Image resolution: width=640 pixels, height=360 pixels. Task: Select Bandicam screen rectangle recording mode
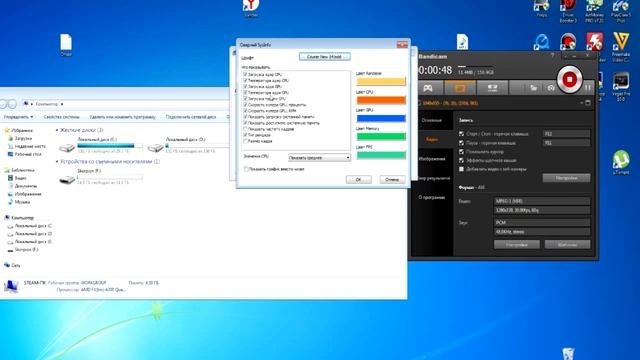[460, 88]
